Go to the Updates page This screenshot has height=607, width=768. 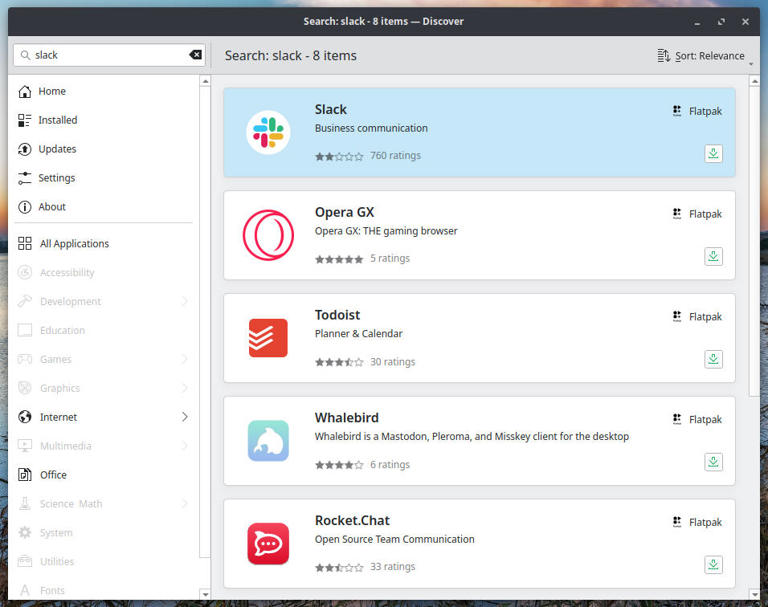(57, 149)
